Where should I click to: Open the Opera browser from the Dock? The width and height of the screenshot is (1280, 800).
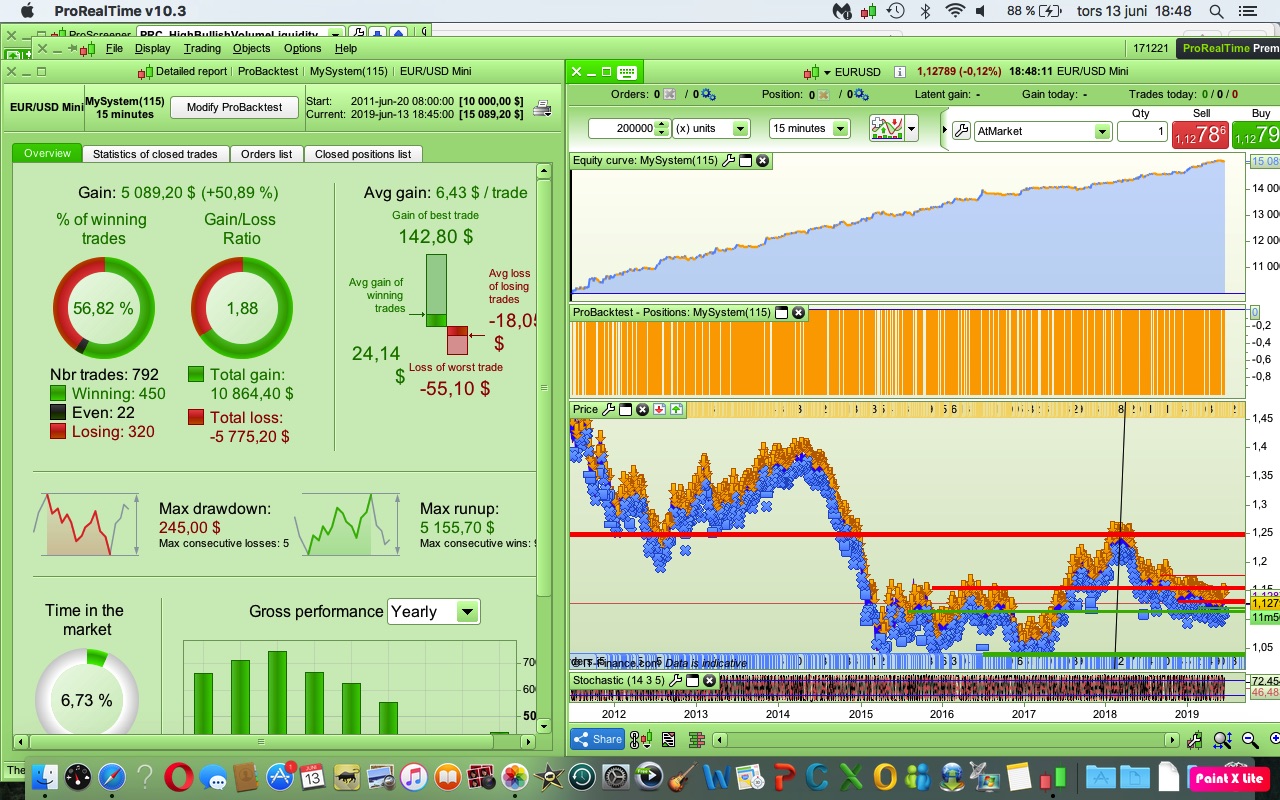pyautogui.click(x=179, y=777)
